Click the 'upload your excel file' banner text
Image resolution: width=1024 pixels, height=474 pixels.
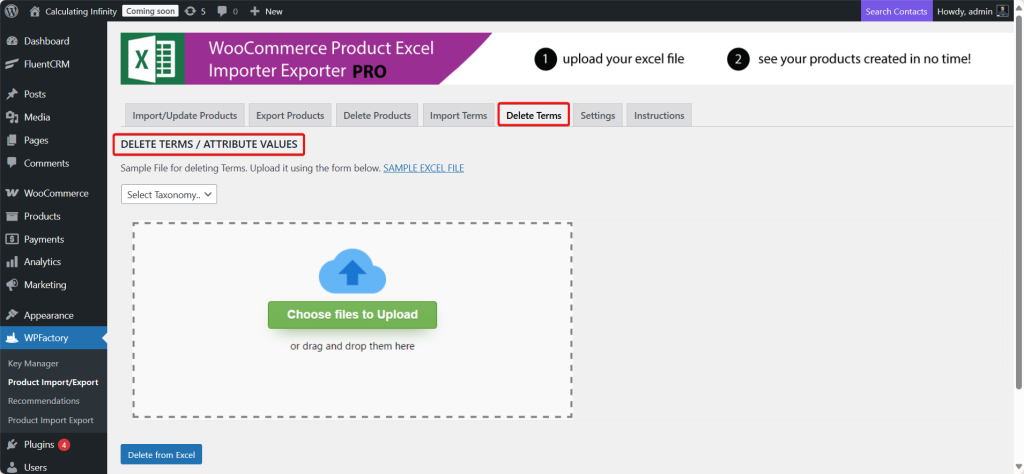(x=624, y=59)
